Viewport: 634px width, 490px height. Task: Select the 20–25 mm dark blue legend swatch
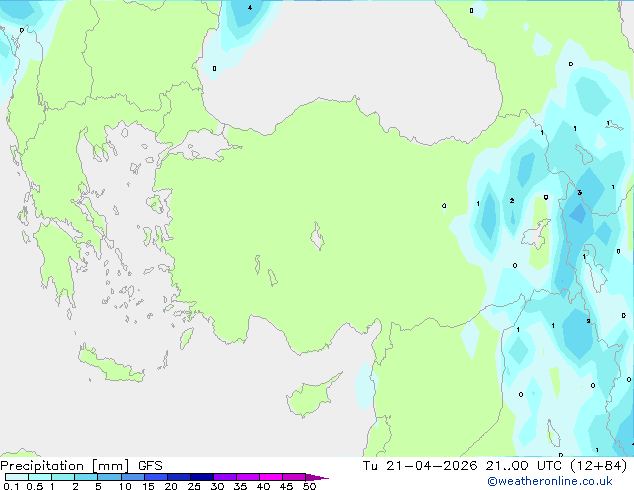[x=179, y=477]
